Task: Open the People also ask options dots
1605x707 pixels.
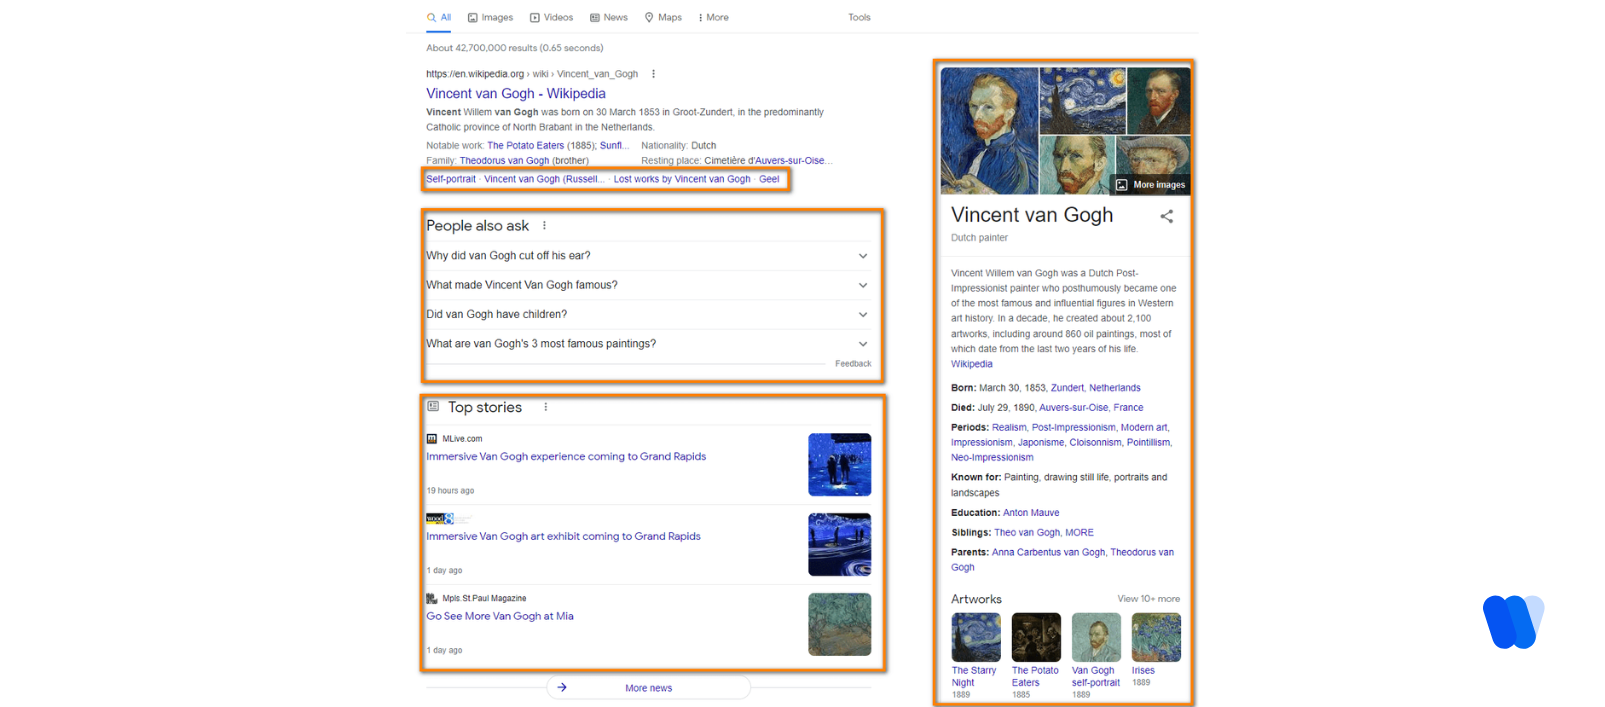Action: click(x=544, y=226)
